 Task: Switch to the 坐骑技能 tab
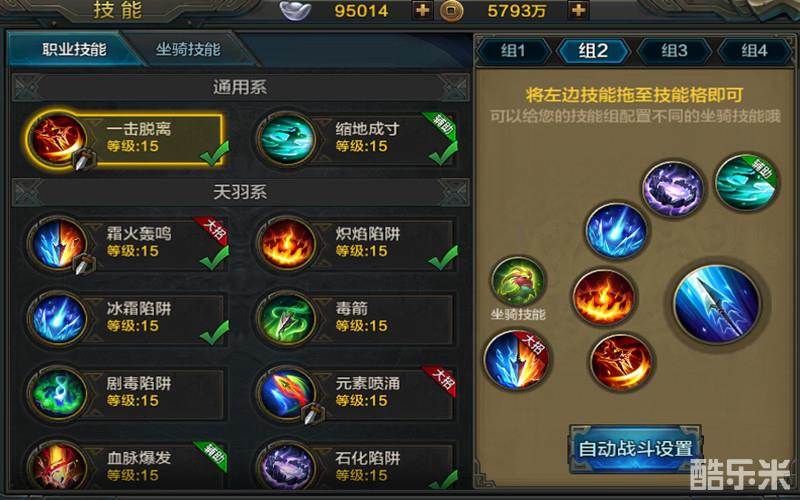pos(188,49)
